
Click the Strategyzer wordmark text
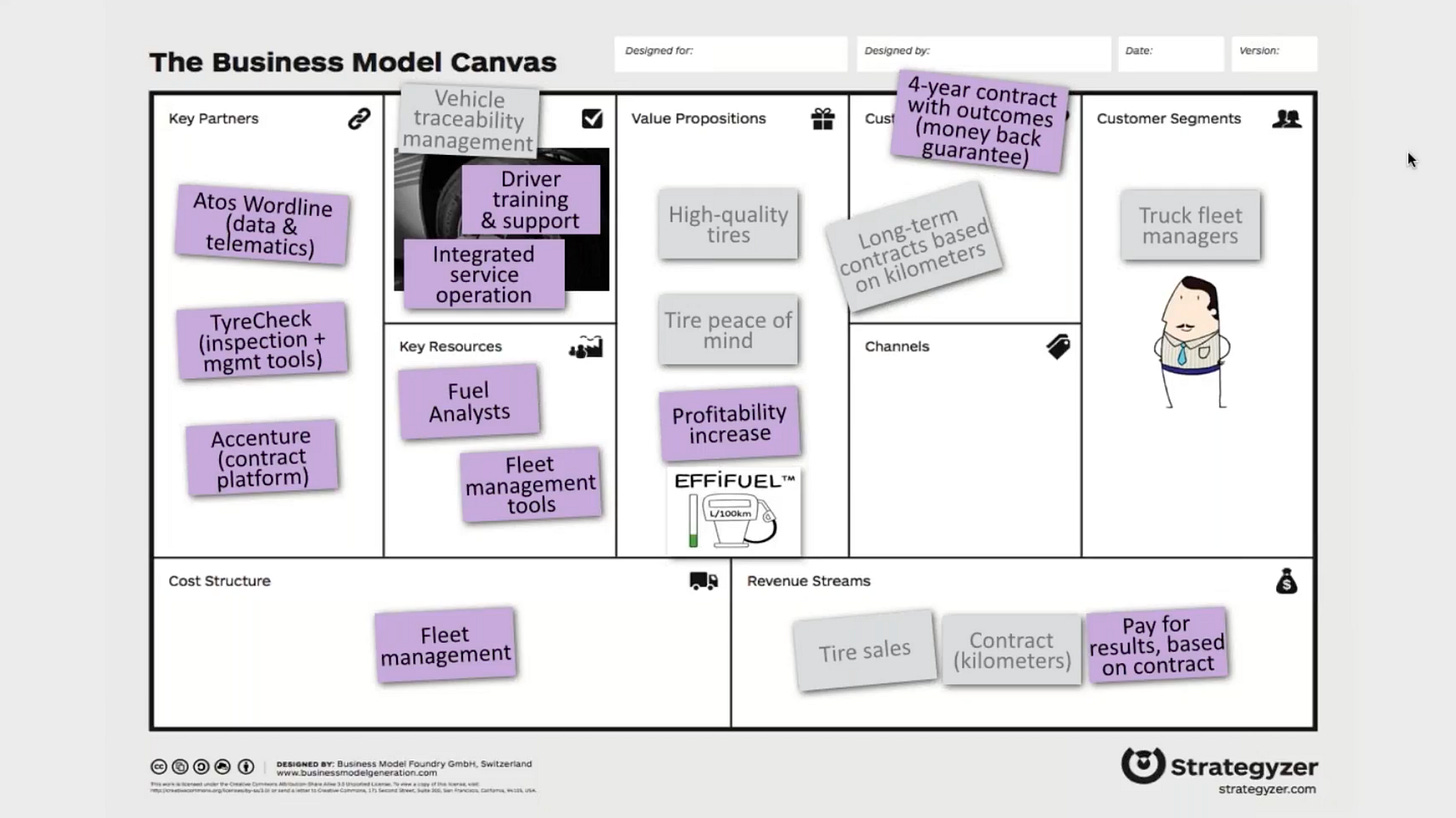pyautogui.click(x=1244, y=767)
